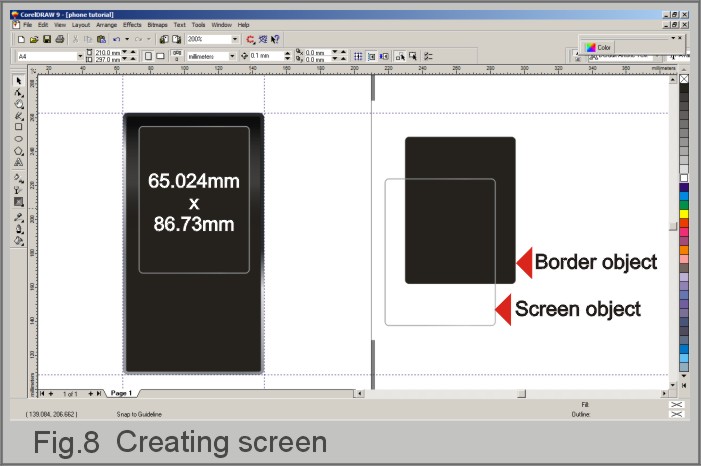The height and width of the screenshot is (466, 701).
Task: Open Corel online icon
Action: pos(263,39)
